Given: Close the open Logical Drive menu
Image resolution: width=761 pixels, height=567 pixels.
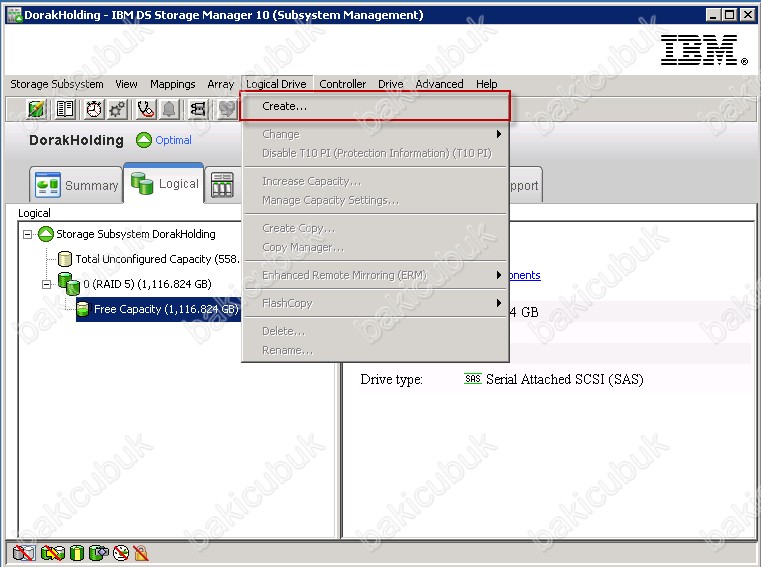Looking at the screenshot, I should pyautogui.click(x=276, y=84).
